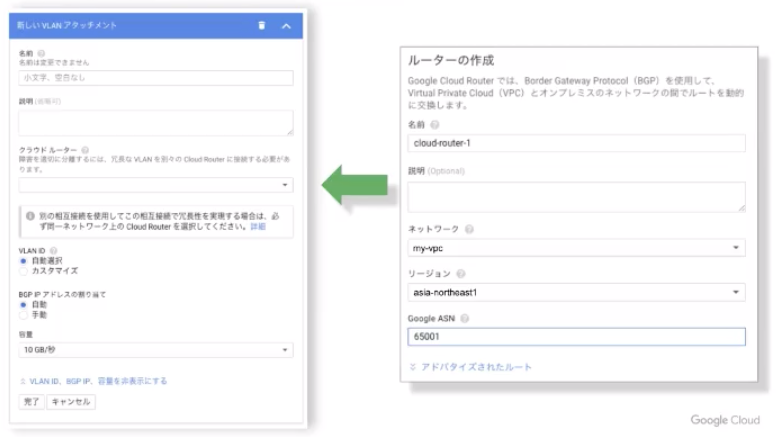
Task: Click the cloud-router-1 name field
Action: 576,143
